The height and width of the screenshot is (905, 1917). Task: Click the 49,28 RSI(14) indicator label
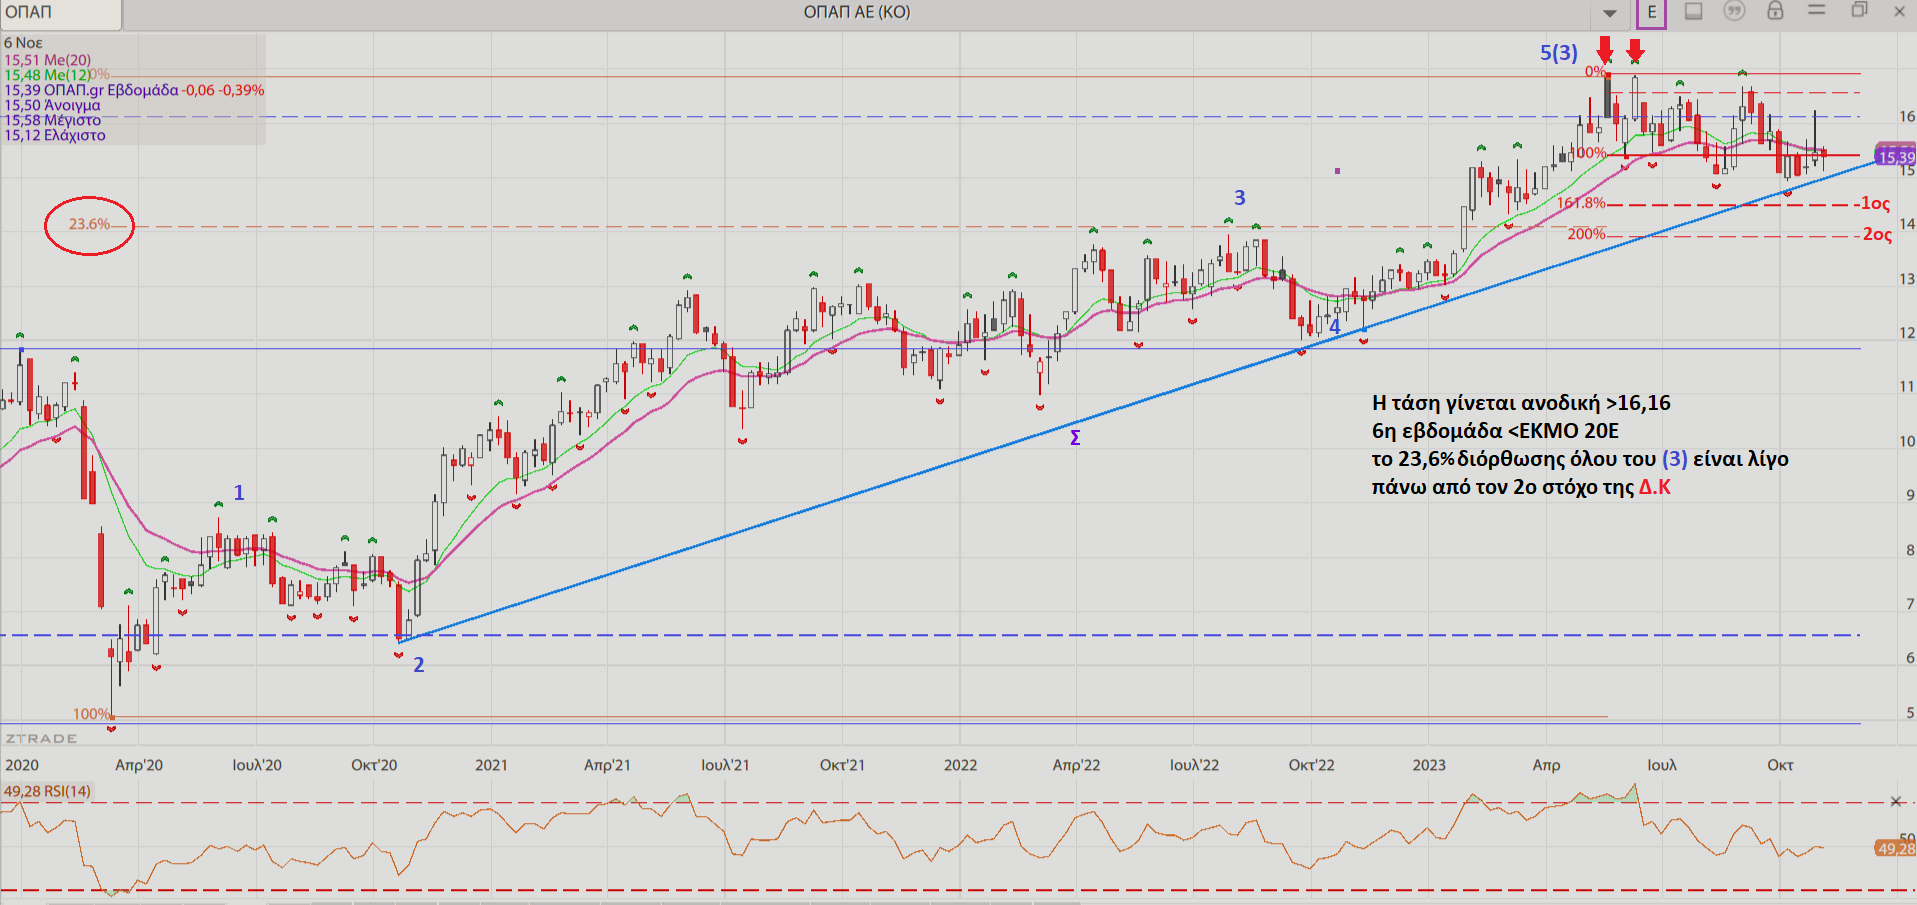(47, 791)
